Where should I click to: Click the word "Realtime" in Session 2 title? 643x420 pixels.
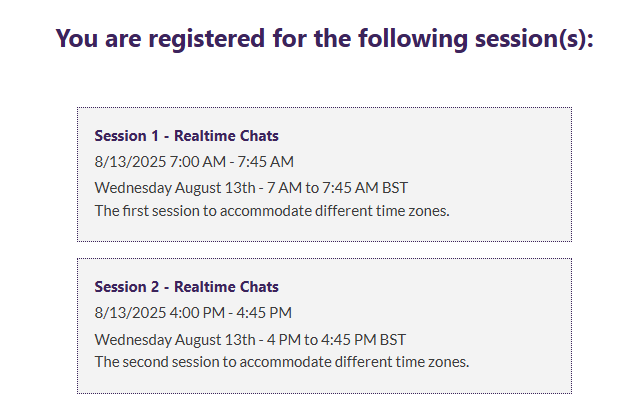[x=207, y=287]
